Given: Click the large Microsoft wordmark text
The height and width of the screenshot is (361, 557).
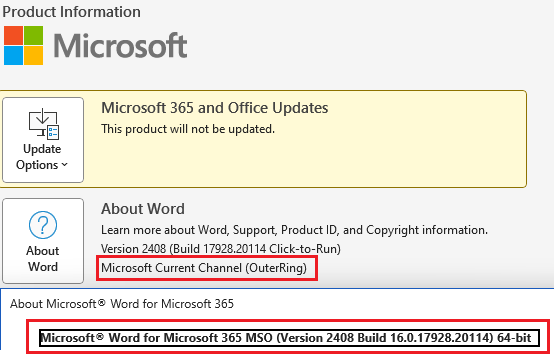Looking at the screenshot, I should (120, 45).
